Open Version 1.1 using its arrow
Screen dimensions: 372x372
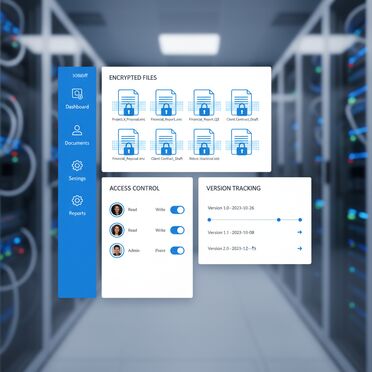click(x=300, y=232)
